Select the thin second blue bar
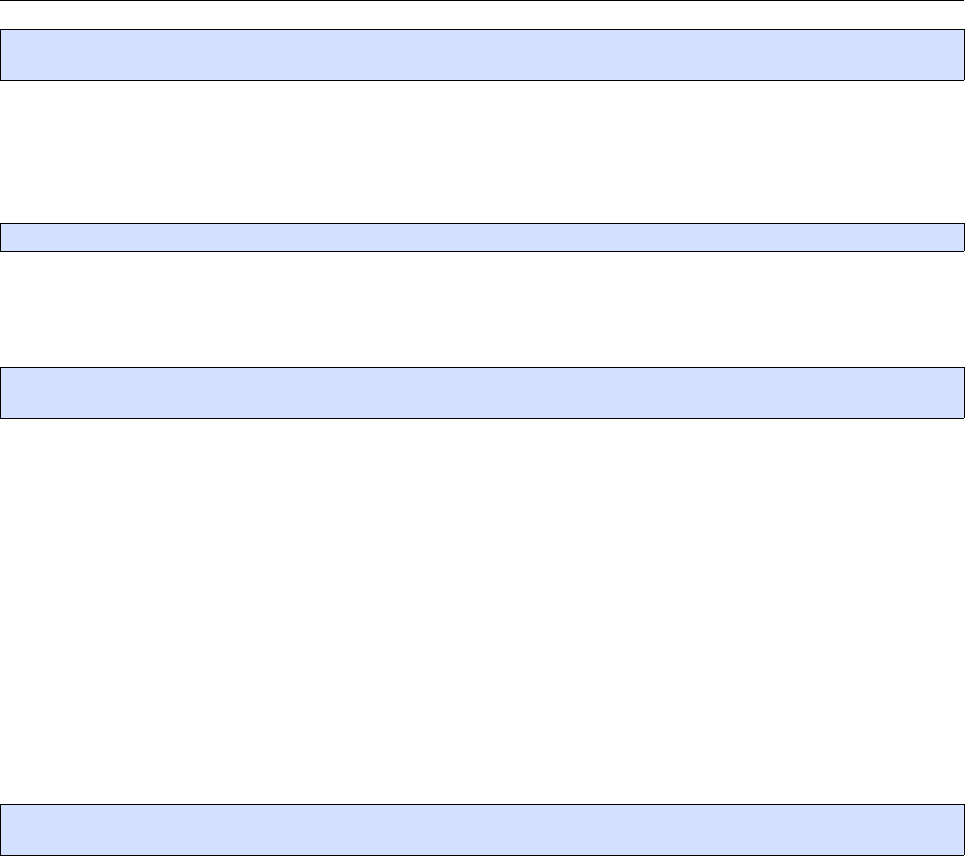Viewport: 965px width, 856px height. click(x=482, y=237)
